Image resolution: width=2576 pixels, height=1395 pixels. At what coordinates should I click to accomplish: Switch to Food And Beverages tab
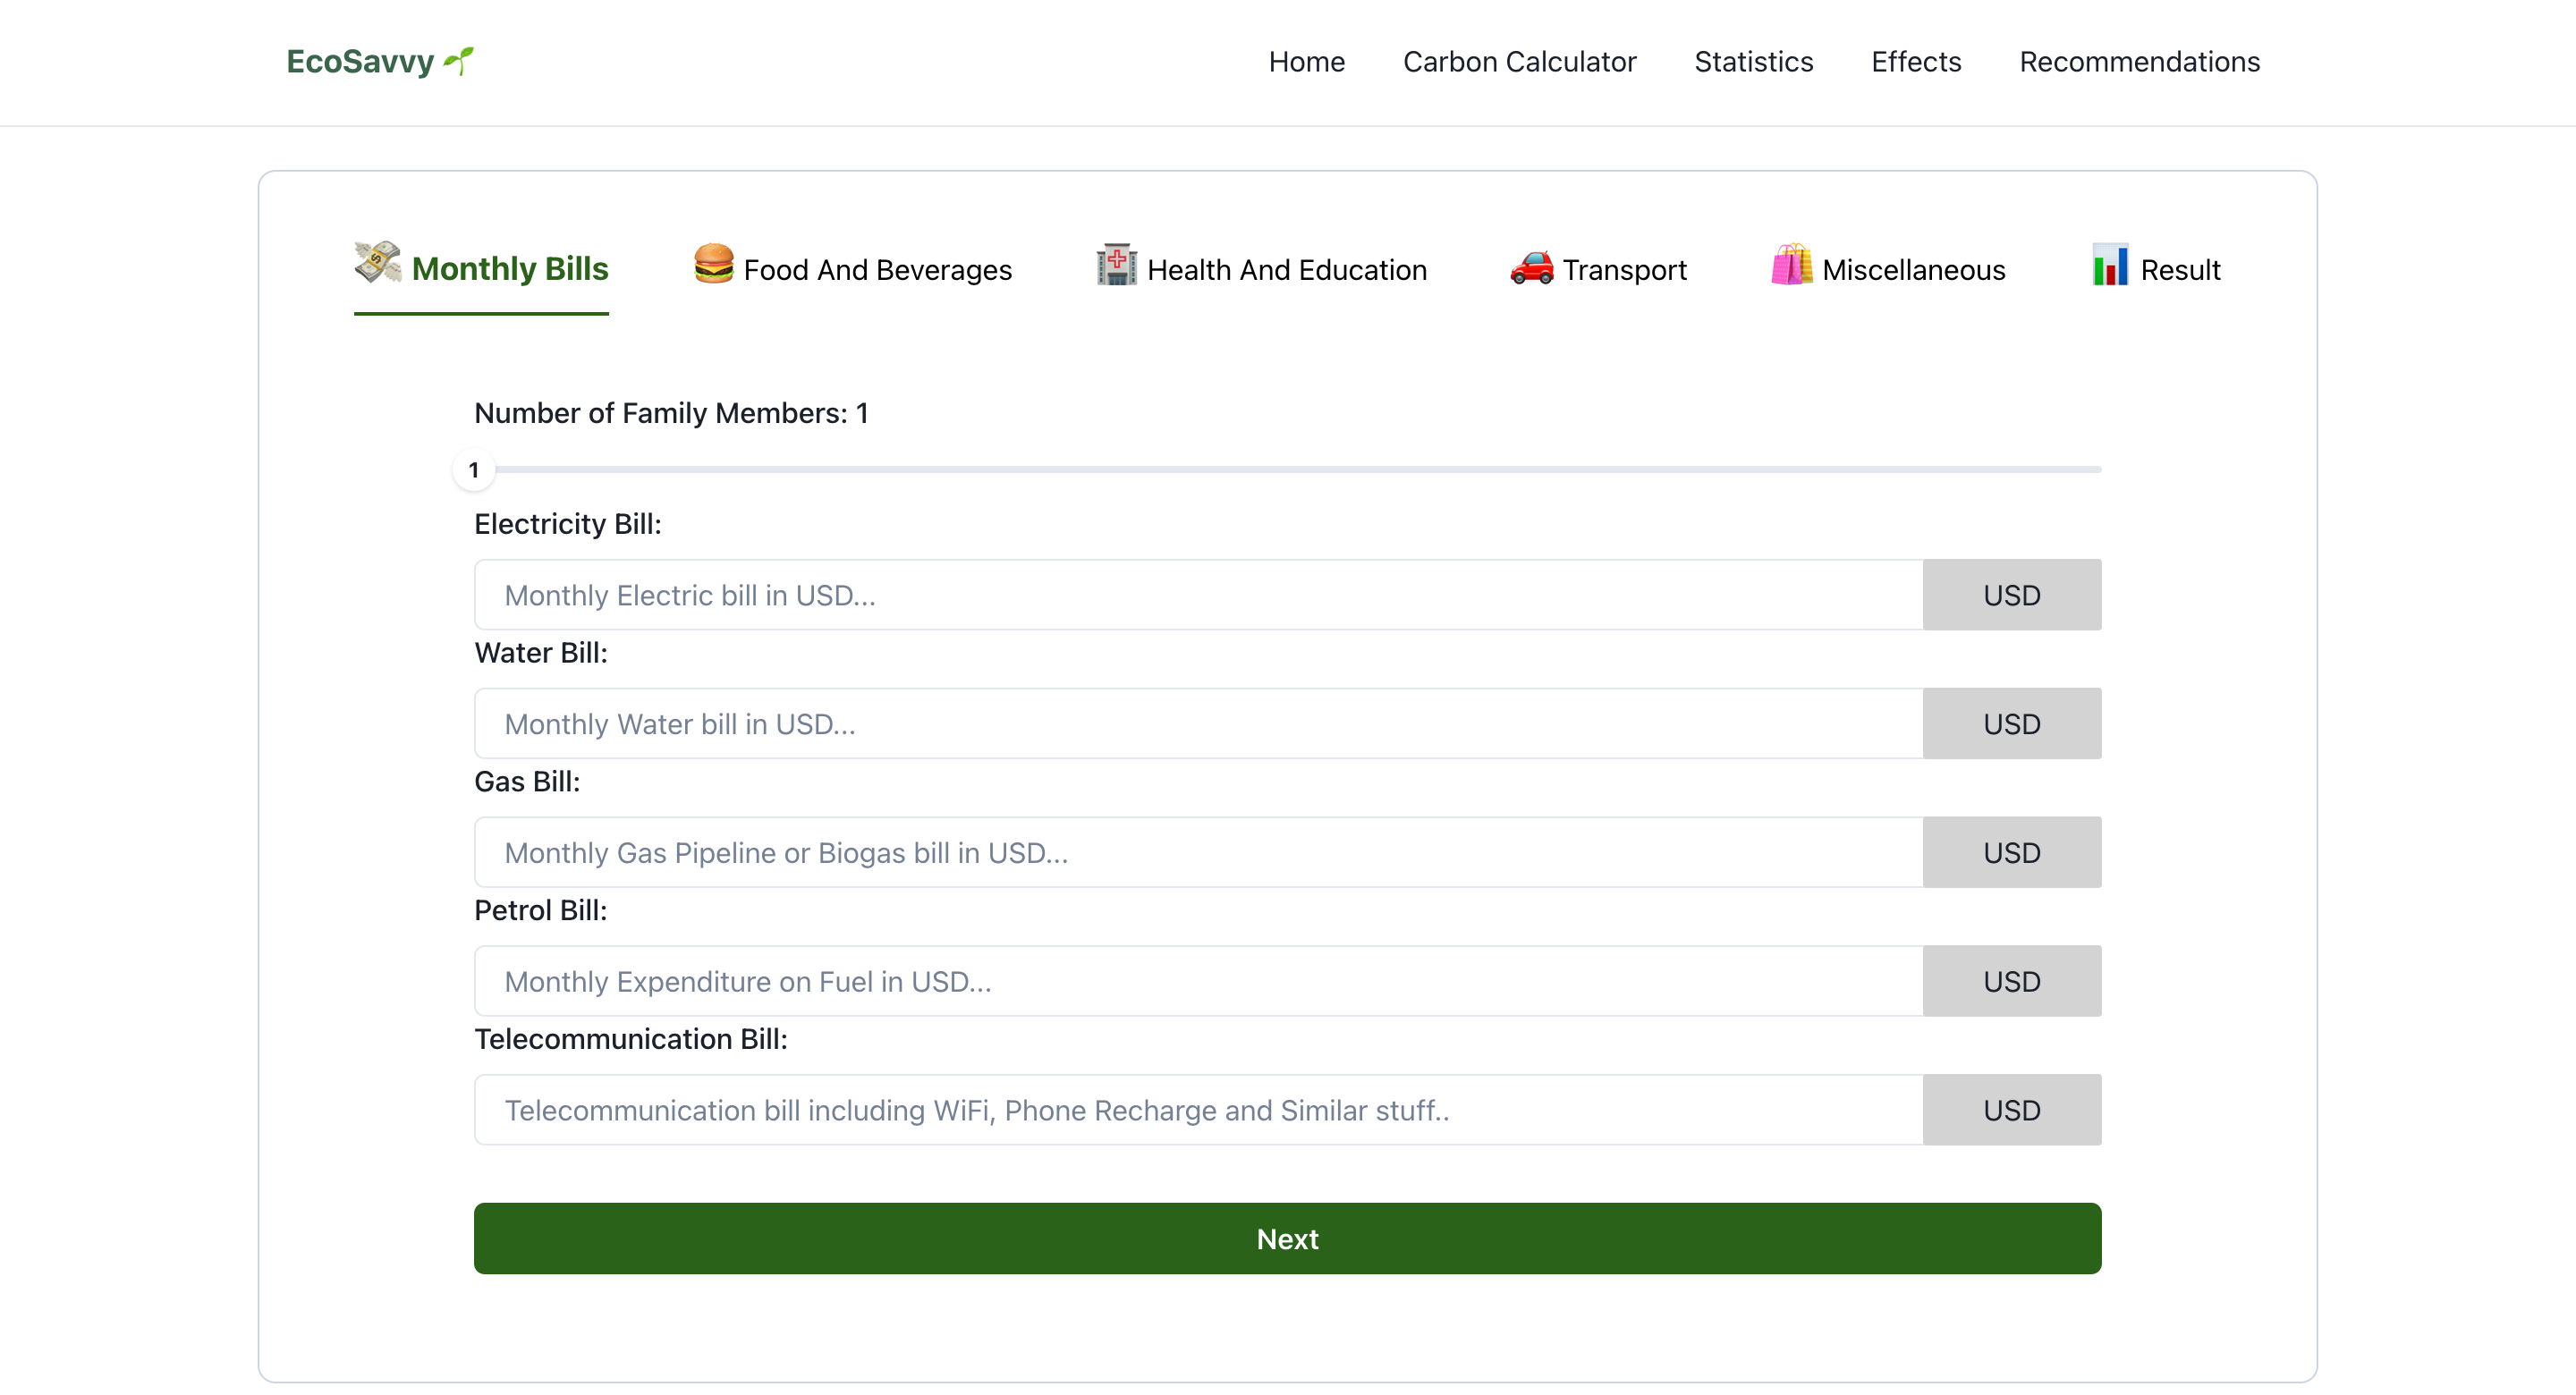(x=877, y=270)
